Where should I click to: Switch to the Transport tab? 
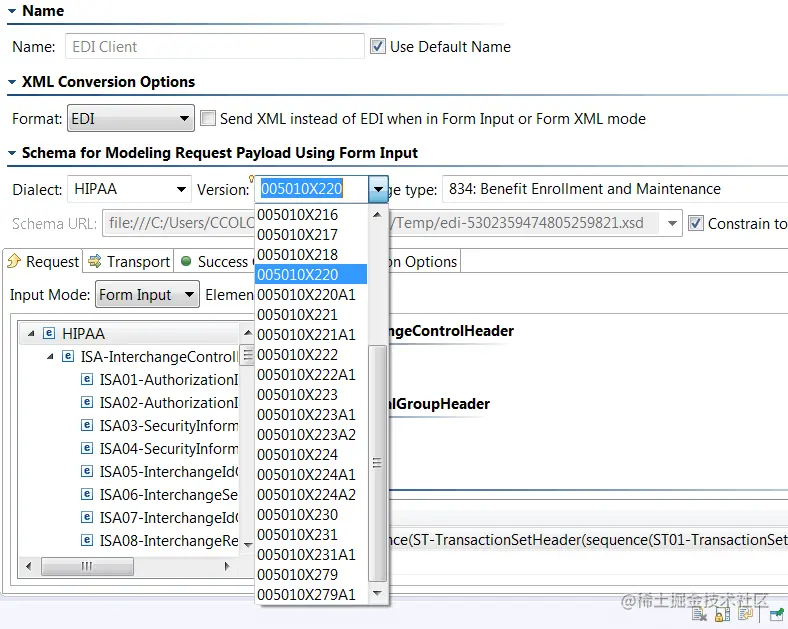point(129,261)
